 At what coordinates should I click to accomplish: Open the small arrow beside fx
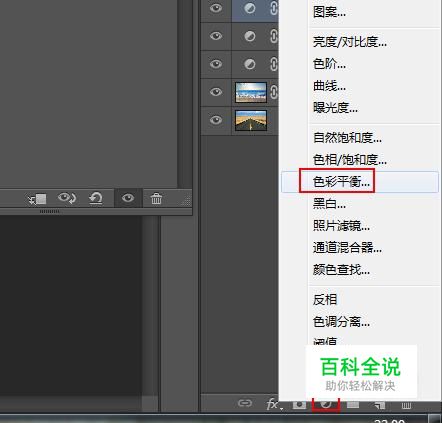282,408
